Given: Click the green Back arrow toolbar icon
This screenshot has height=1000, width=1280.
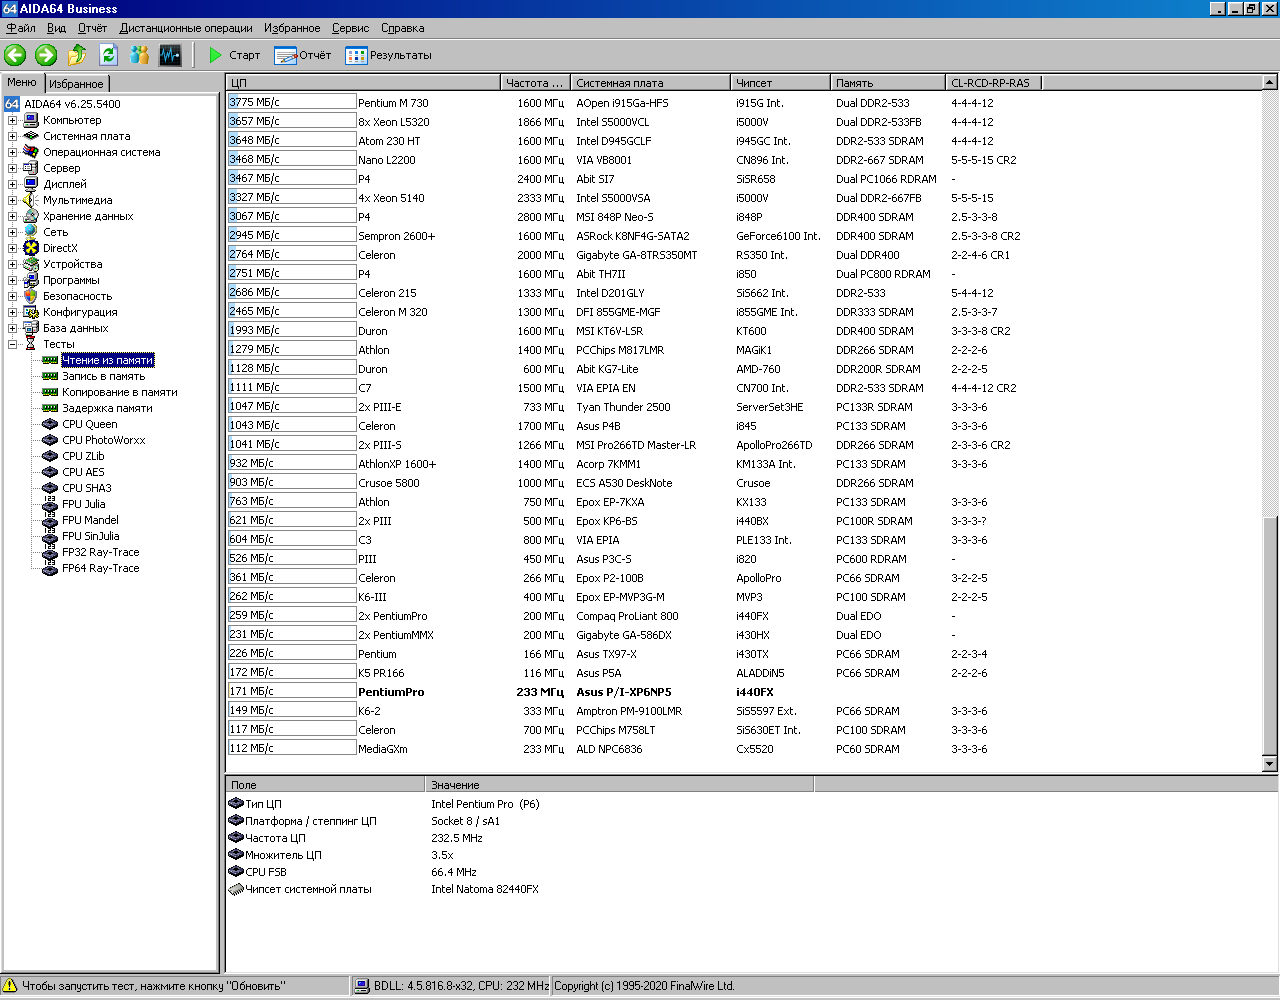Looking at the screenshot, I should [x=15, y=55].
